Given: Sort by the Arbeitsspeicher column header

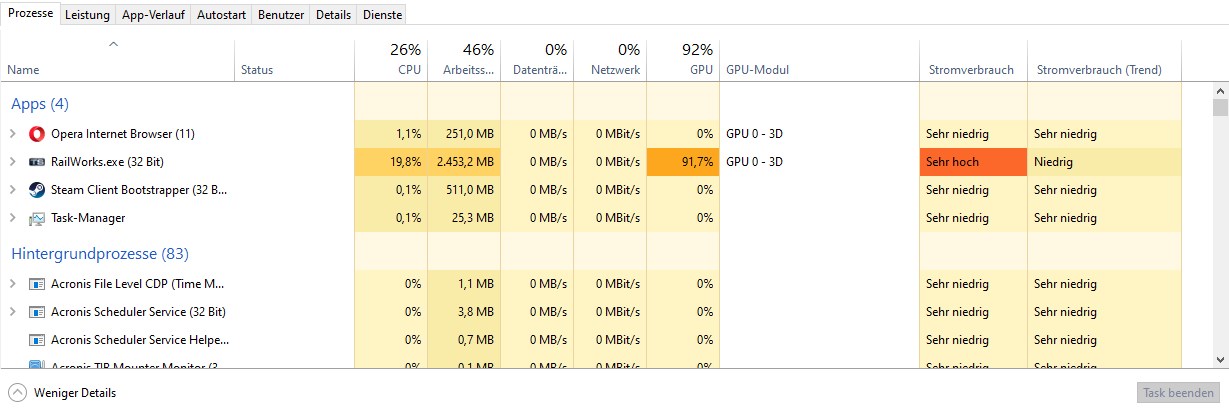Looking at the screenshot, I should pyautogui.click(x=464, y=60).
